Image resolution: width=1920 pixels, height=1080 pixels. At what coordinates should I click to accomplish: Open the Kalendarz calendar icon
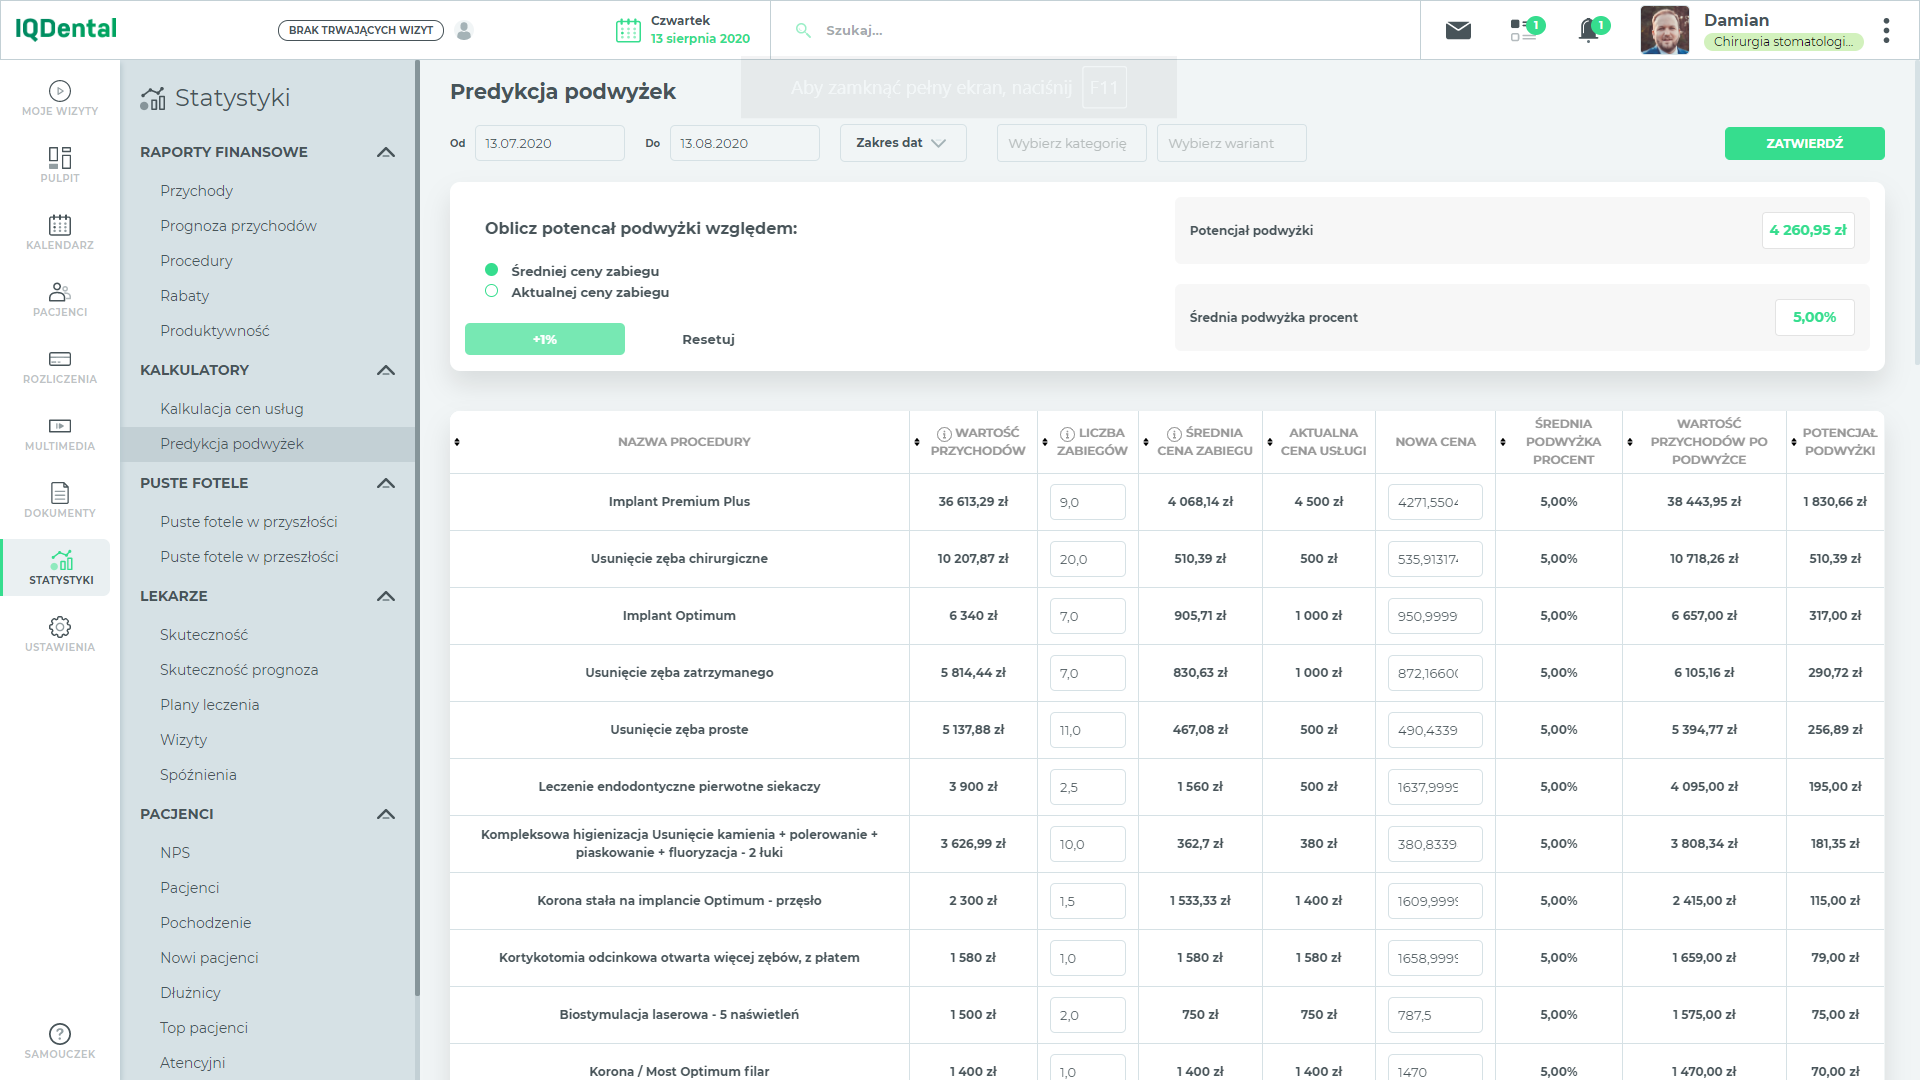(x=60, y=225)
